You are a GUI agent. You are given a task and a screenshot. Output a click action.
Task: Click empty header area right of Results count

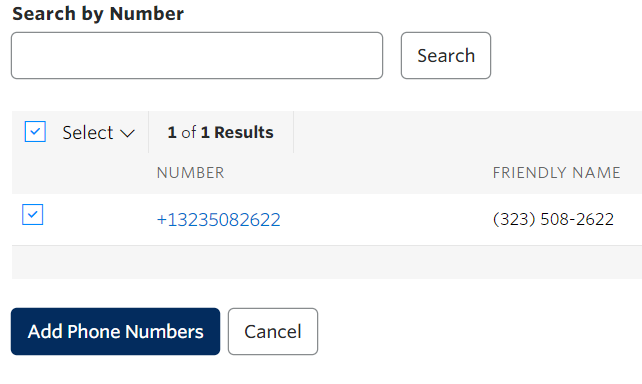[468, 132]
